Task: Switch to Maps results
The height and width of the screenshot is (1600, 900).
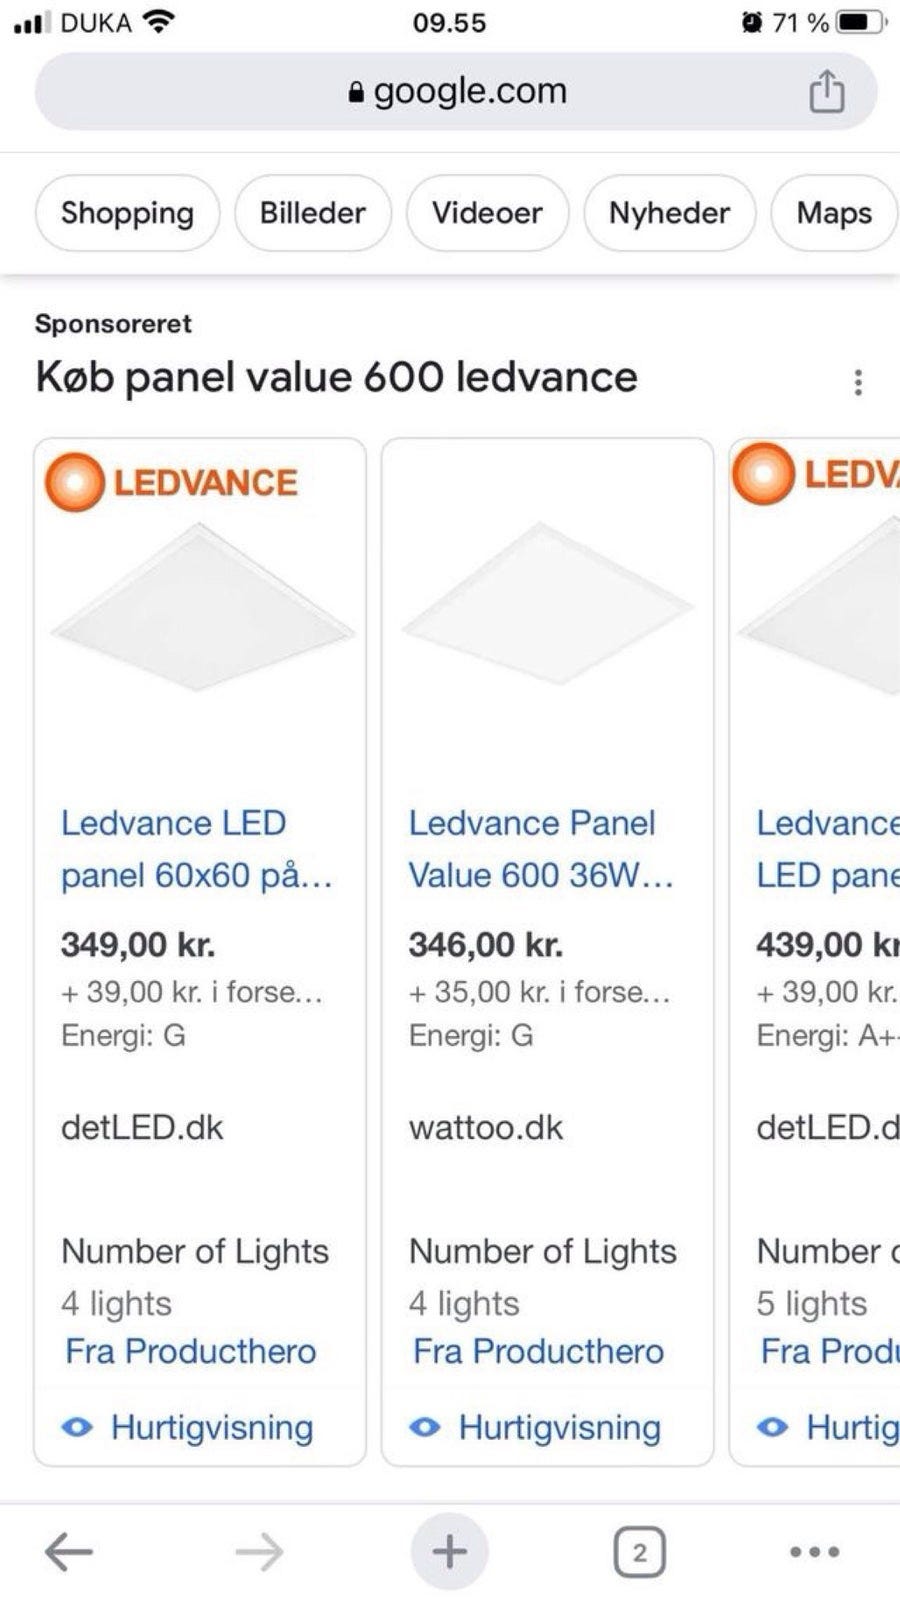Action: [x=833, y=213]
